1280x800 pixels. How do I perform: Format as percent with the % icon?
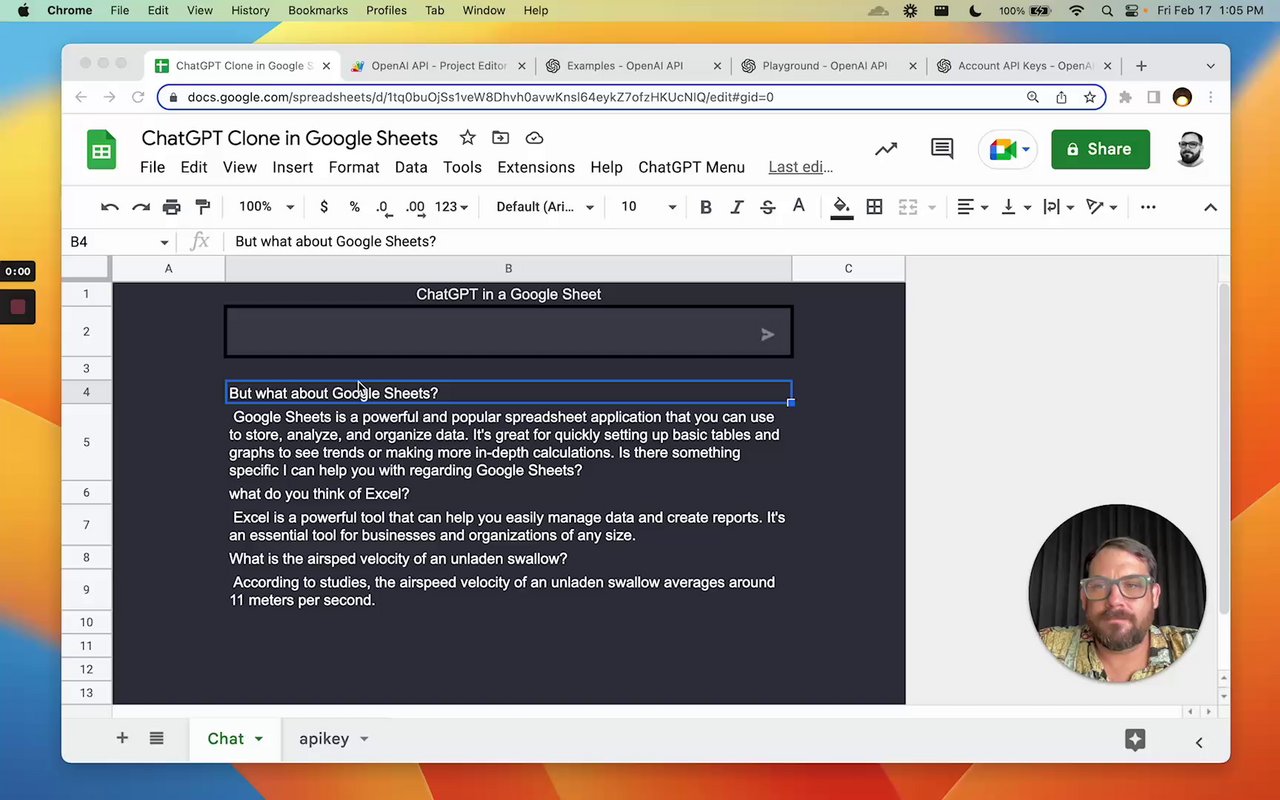tap(354, 207)
